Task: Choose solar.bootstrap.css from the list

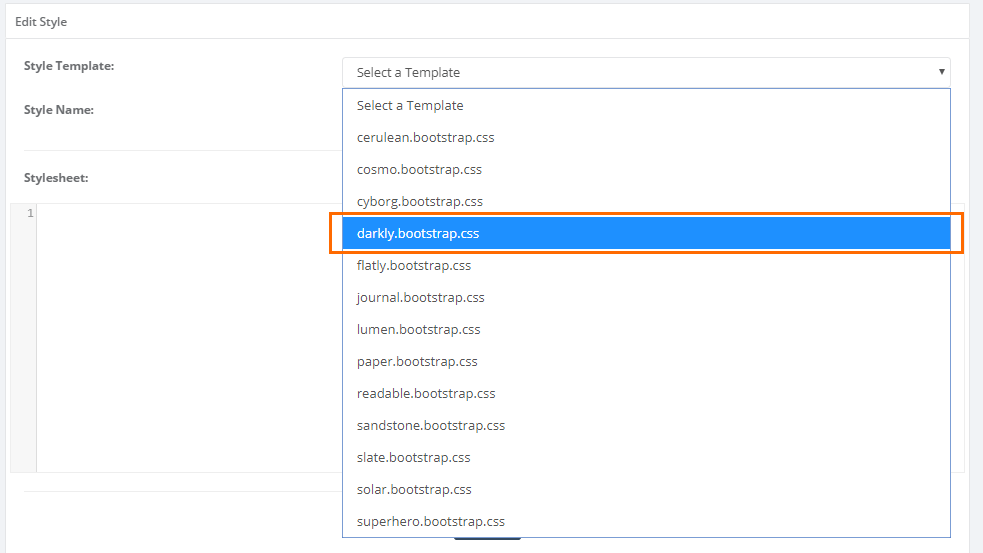Action: (414, 489)
